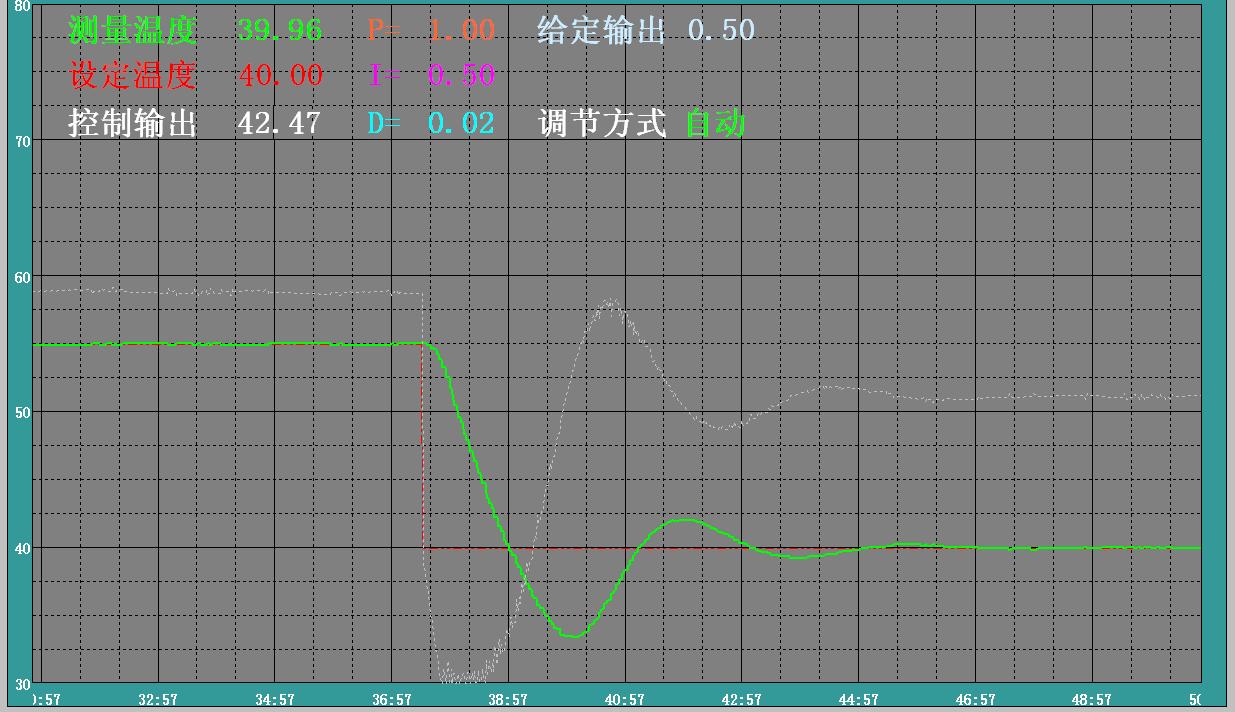Click time axis label 46:57
This screenshot has width=1235, height=712.
(x=975, y=700)
